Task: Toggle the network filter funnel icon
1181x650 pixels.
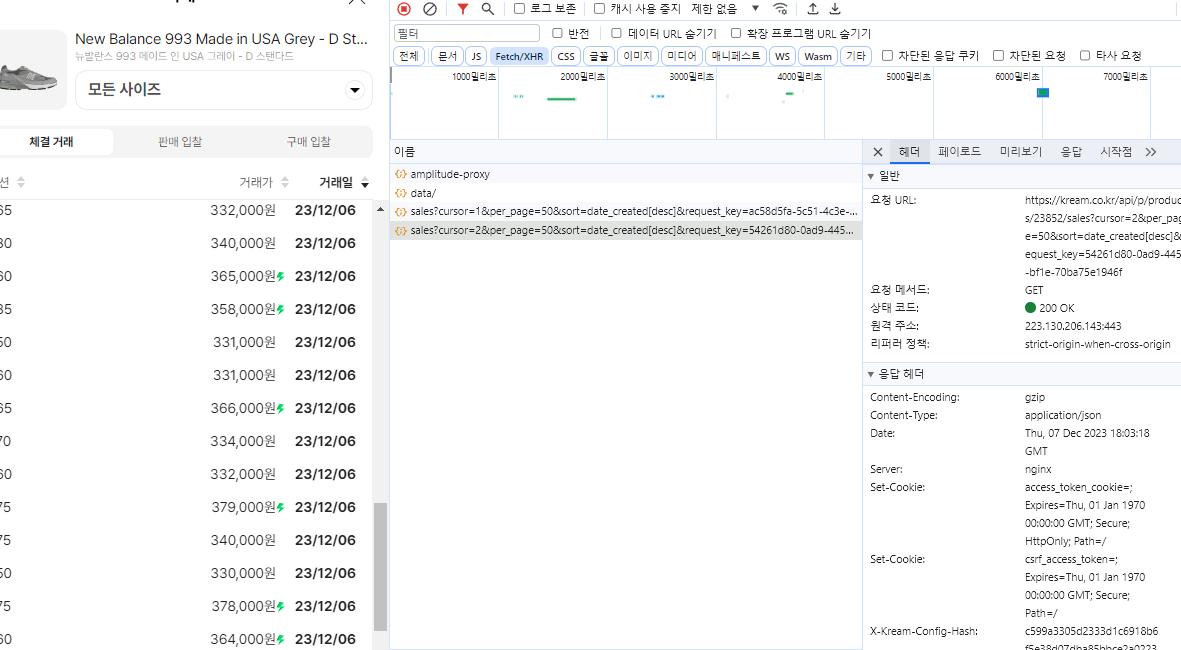Action: 462,9
